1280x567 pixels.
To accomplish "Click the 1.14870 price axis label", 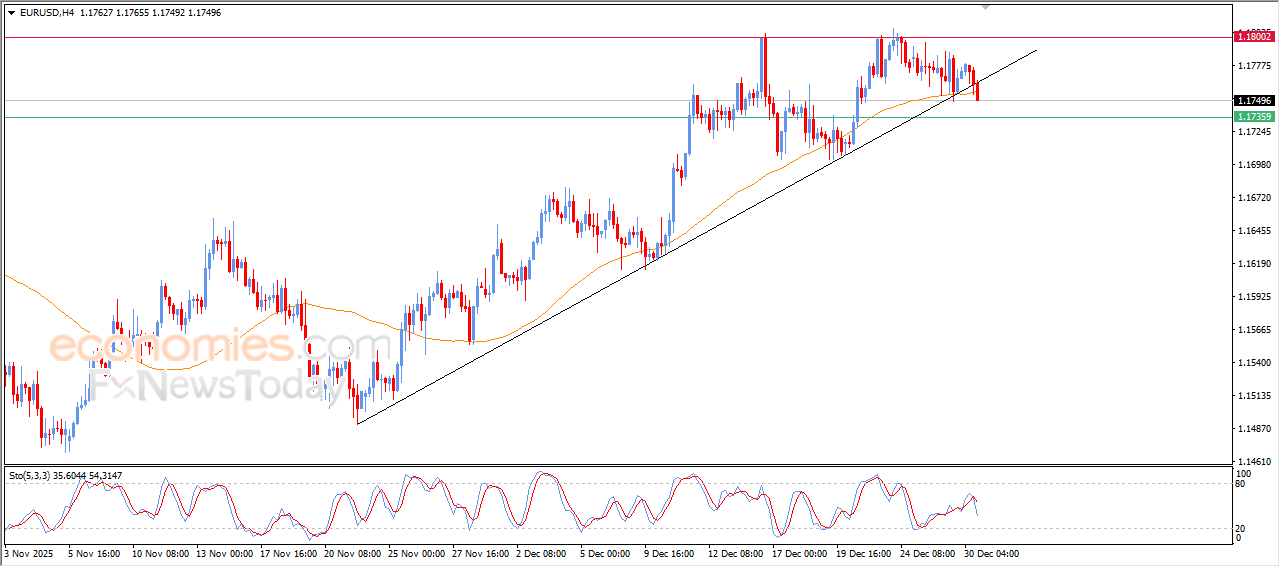I will coord(1254,429).
